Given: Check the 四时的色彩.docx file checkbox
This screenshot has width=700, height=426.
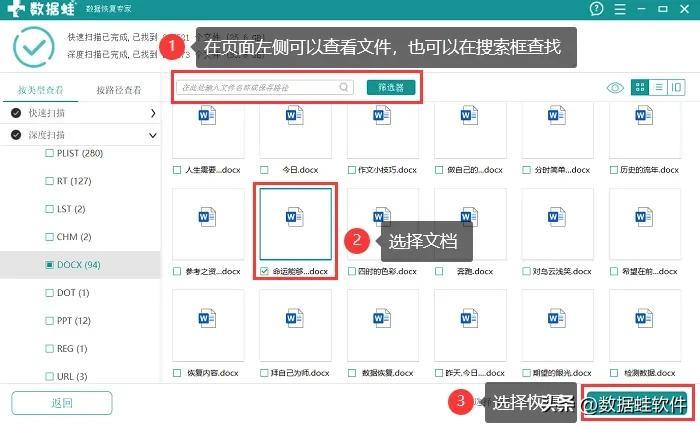Looking at the screenshot, I should click(x=352, y=271).
